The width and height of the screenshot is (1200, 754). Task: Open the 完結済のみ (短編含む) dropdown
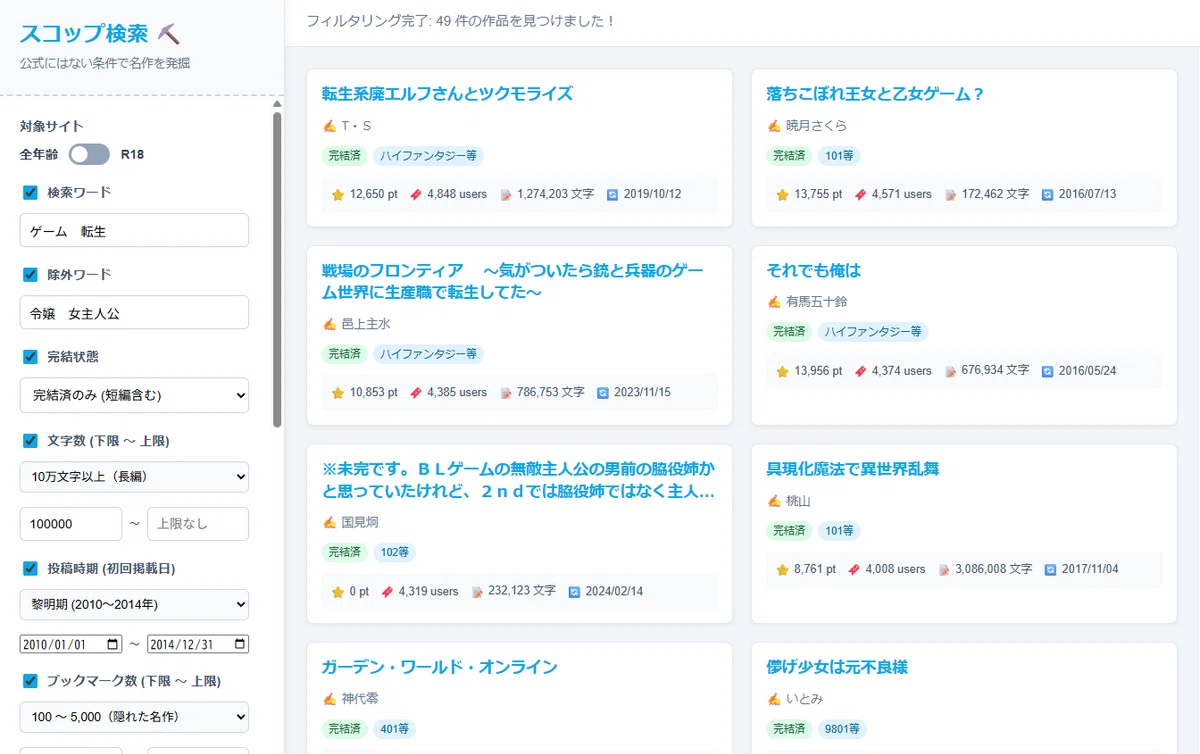pos(134,395)
